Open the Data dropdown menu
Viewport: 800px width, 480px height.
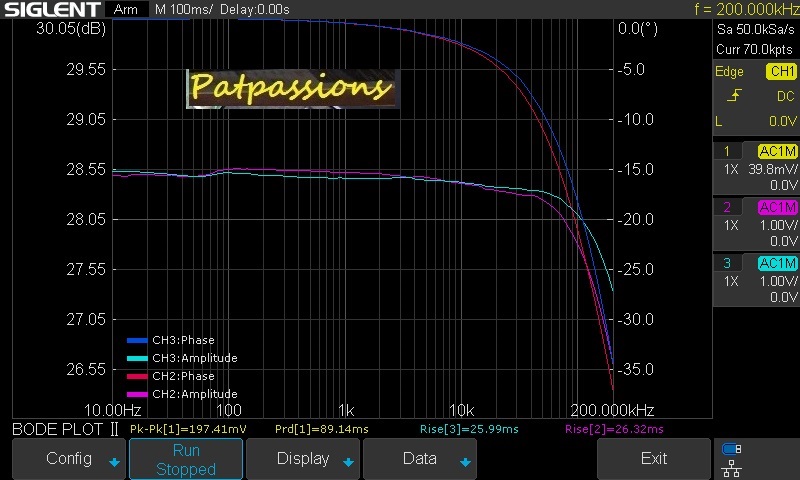point(419,459)
